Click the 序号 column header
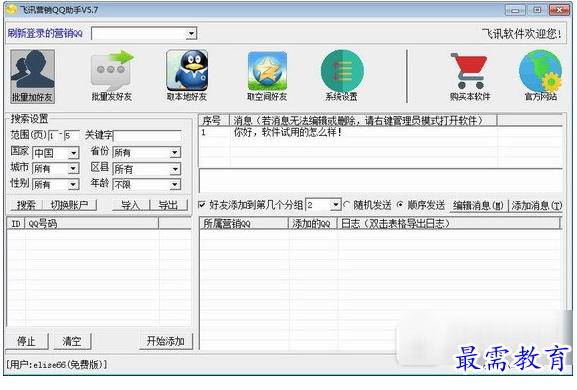 tap(214, 120)
